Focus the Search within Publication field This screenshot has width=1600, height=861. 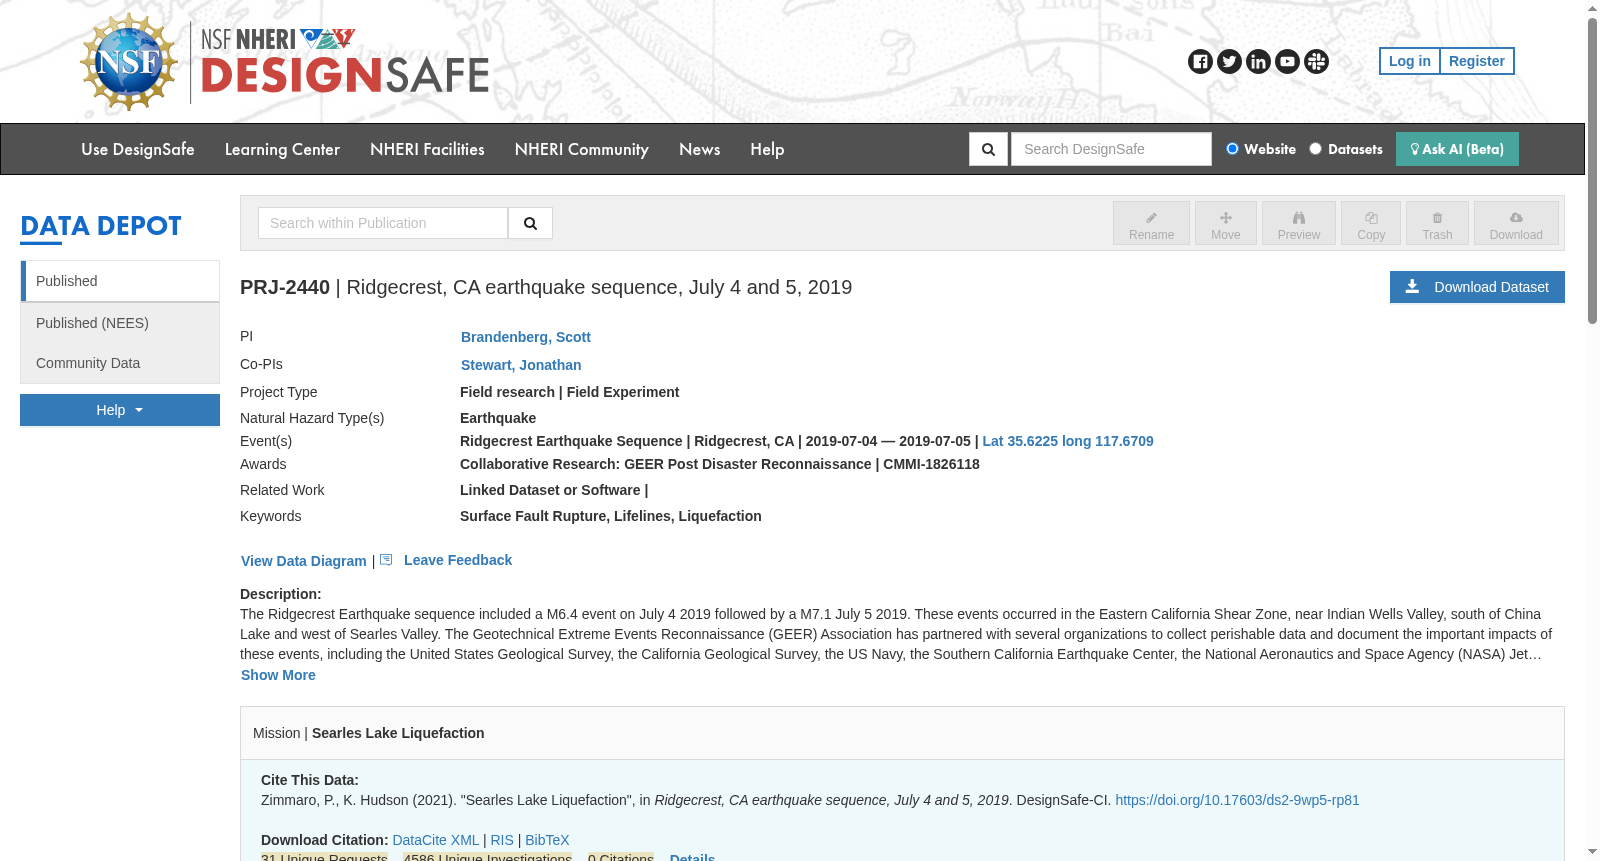point(383,223)
